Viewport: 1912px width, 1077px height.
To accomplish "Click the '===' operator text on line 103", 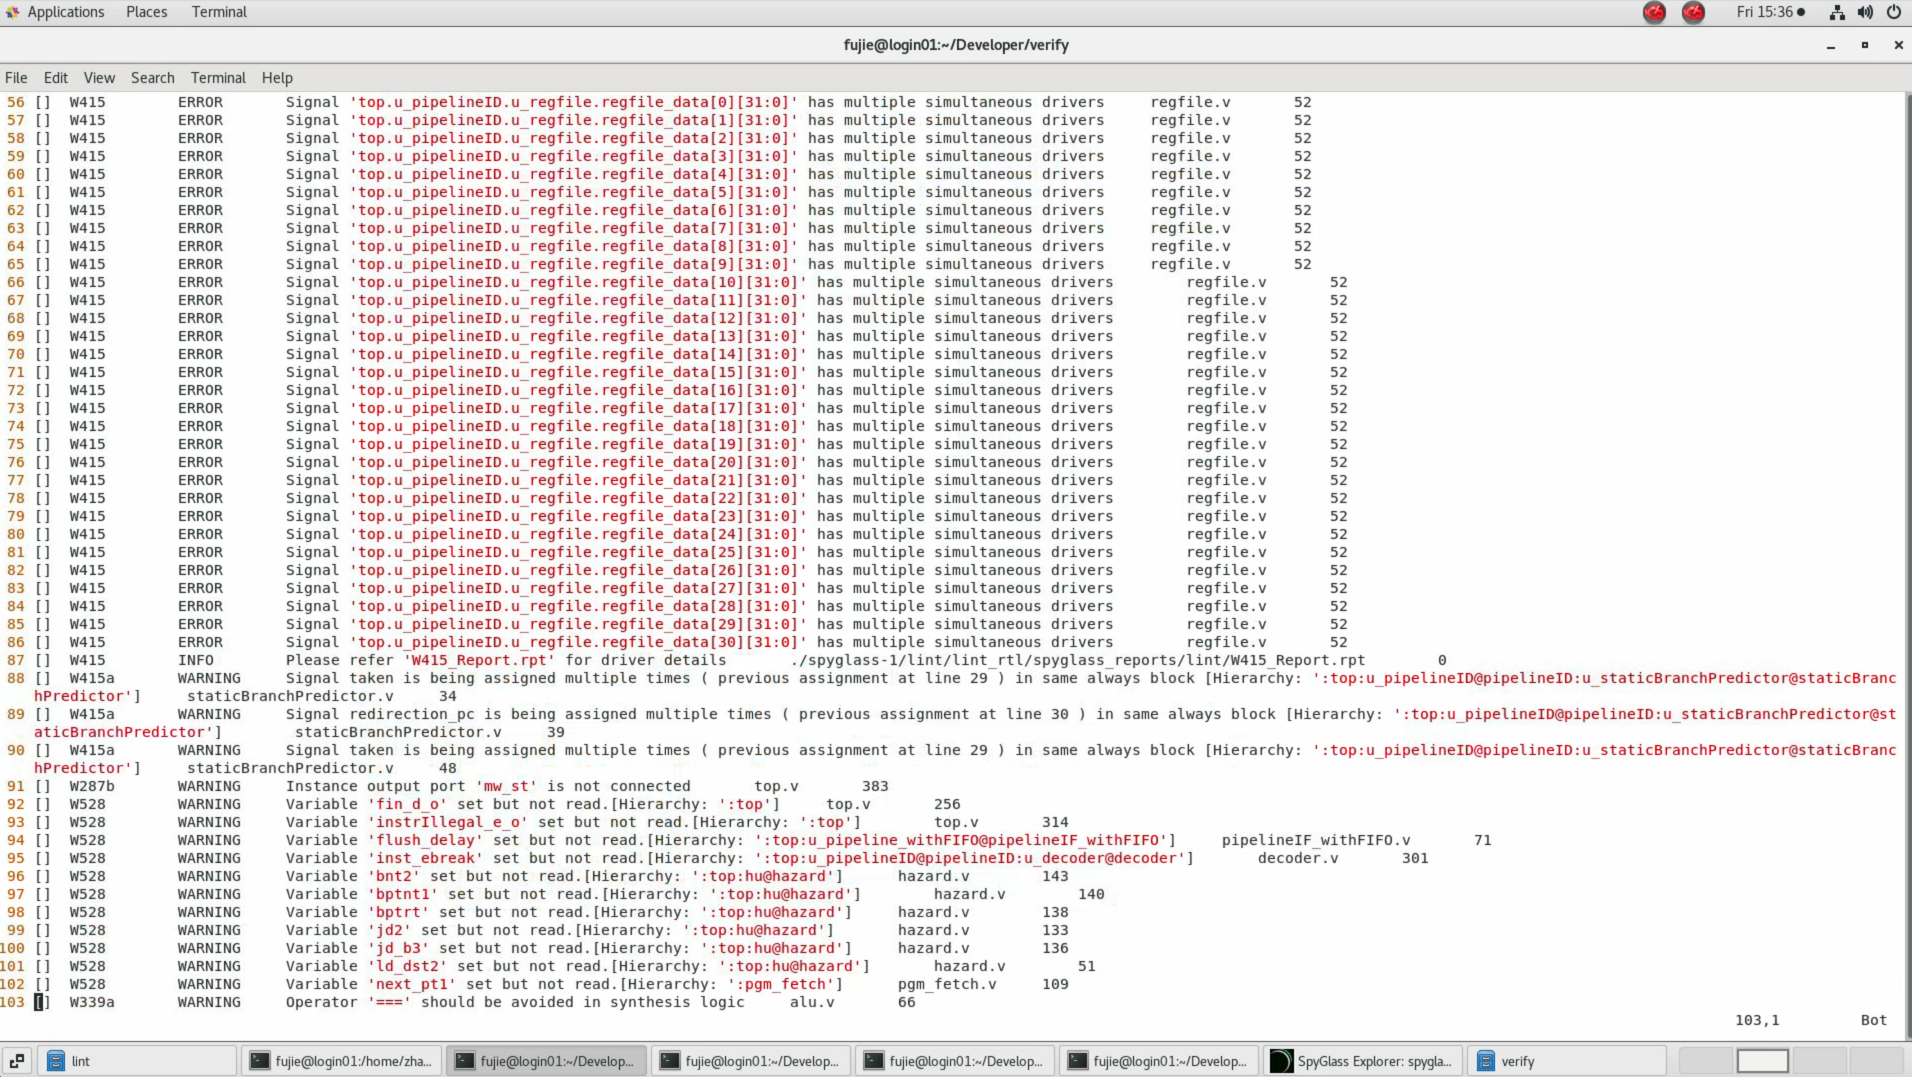I will 389,1002.
